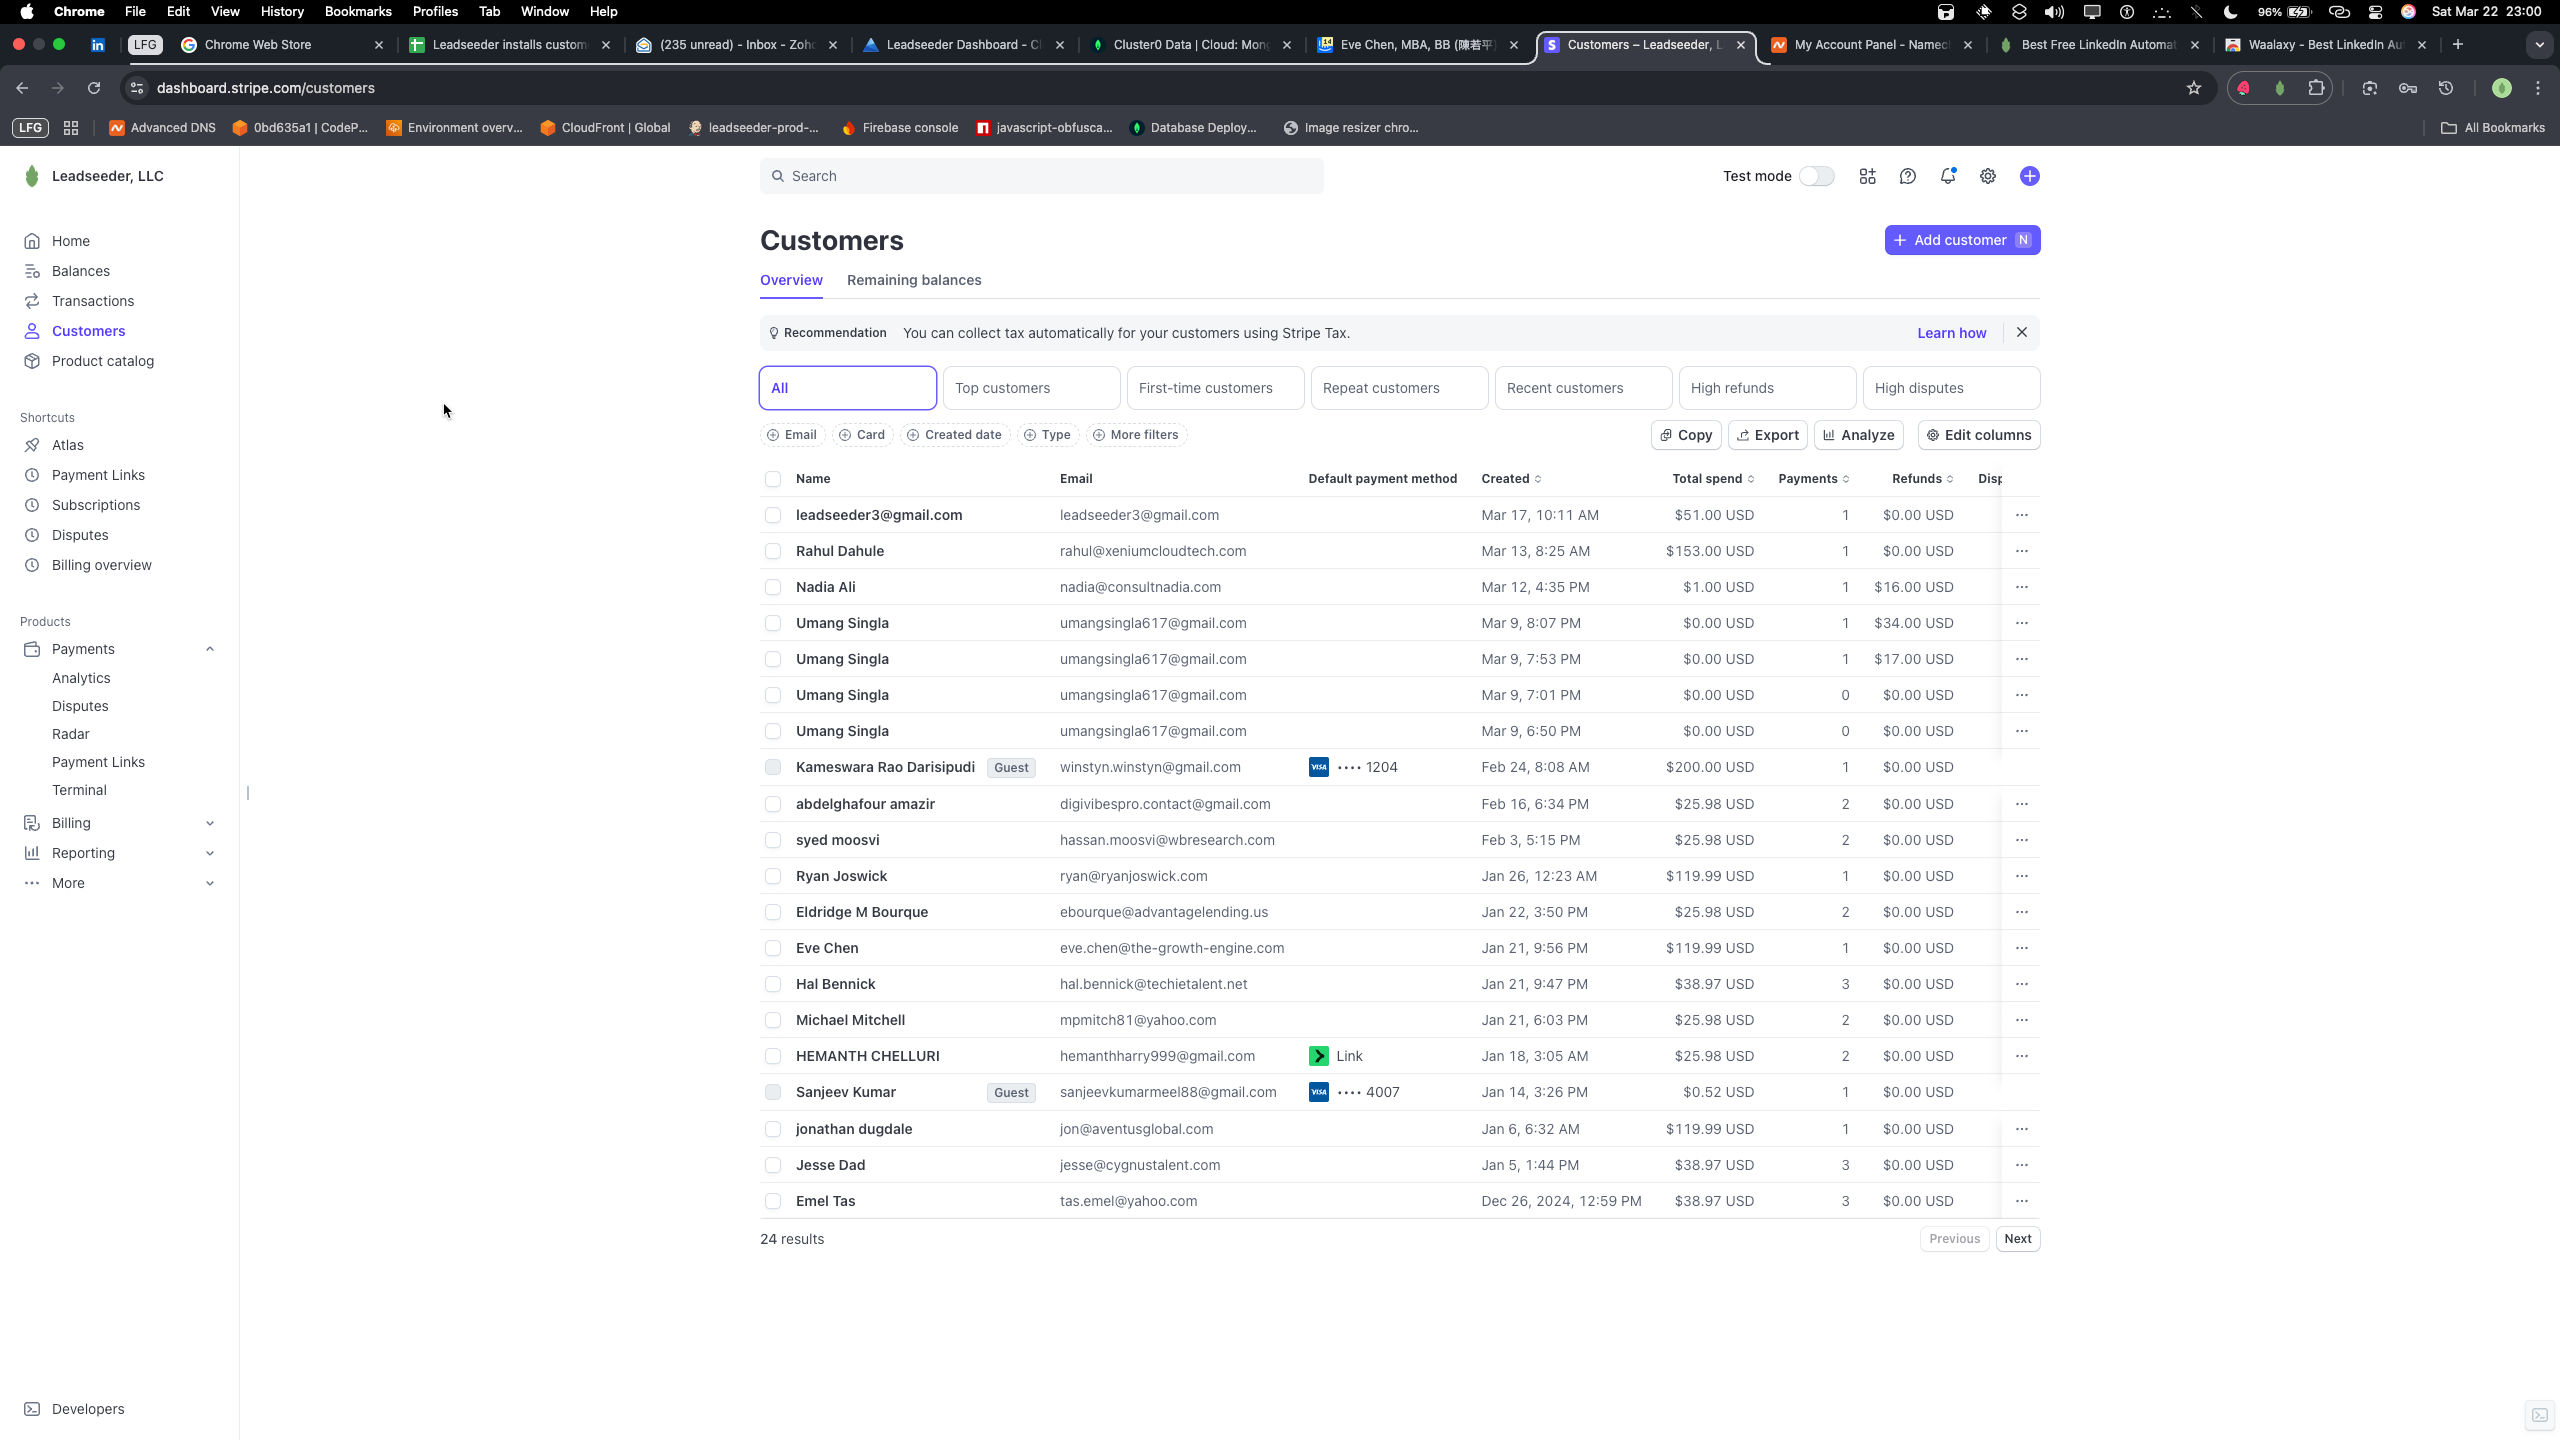Image resolution: width=2560 pixels, height=1440 pixels.
Task: Click the Leadseeder, LLC account logo
Action: 32,176
